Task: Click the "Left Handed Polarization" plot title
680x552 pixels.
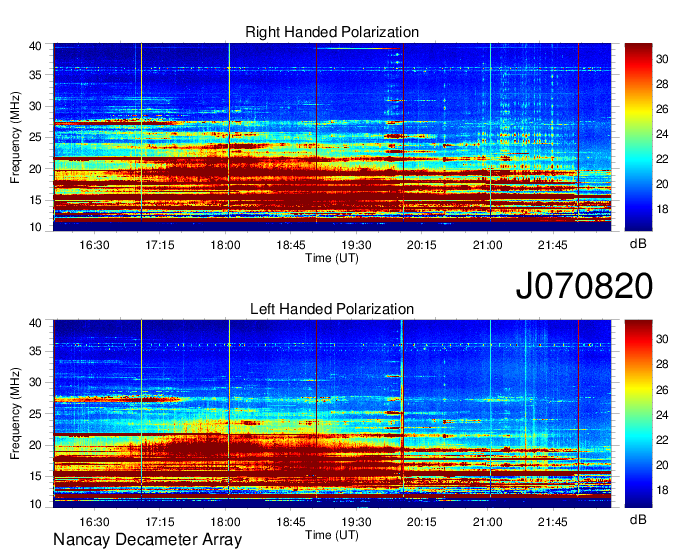Action: (332, 309)
